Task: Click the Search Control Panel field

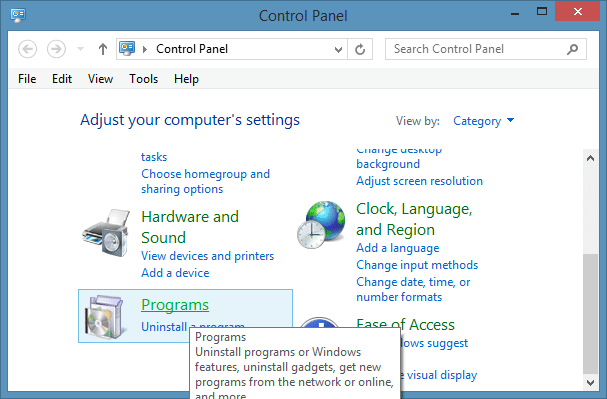Action: pos(485,49)
